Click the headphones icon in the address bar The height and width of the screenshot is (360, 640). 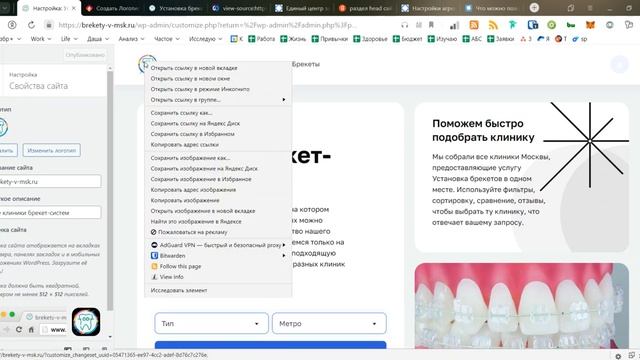(x=404, y=25)
